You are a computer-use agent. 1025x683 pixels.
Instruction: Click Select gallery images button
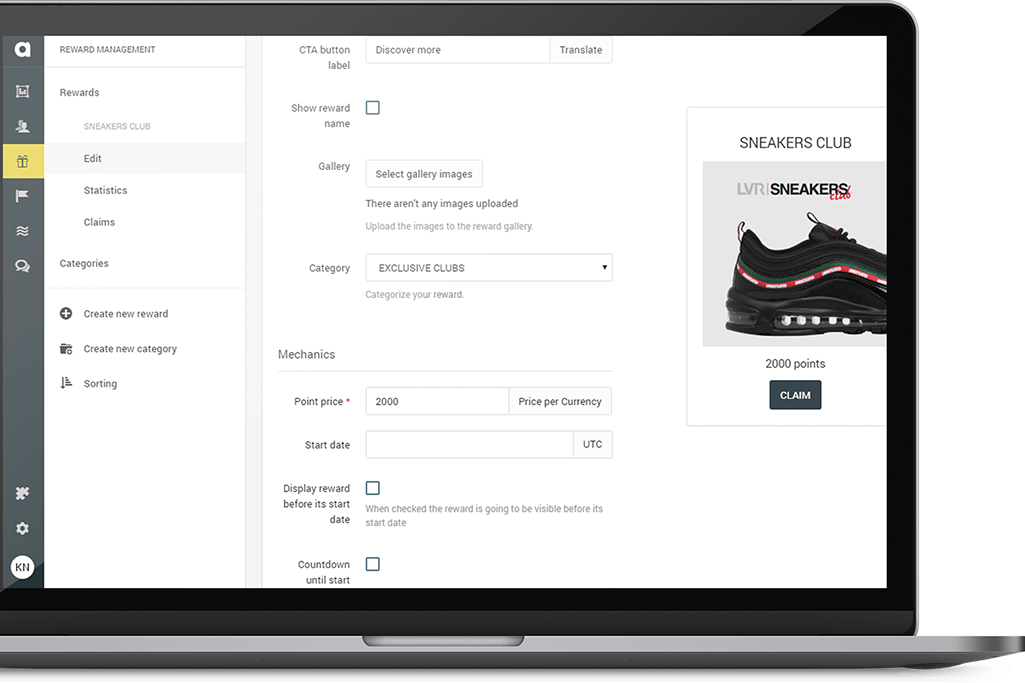point(424,174)
